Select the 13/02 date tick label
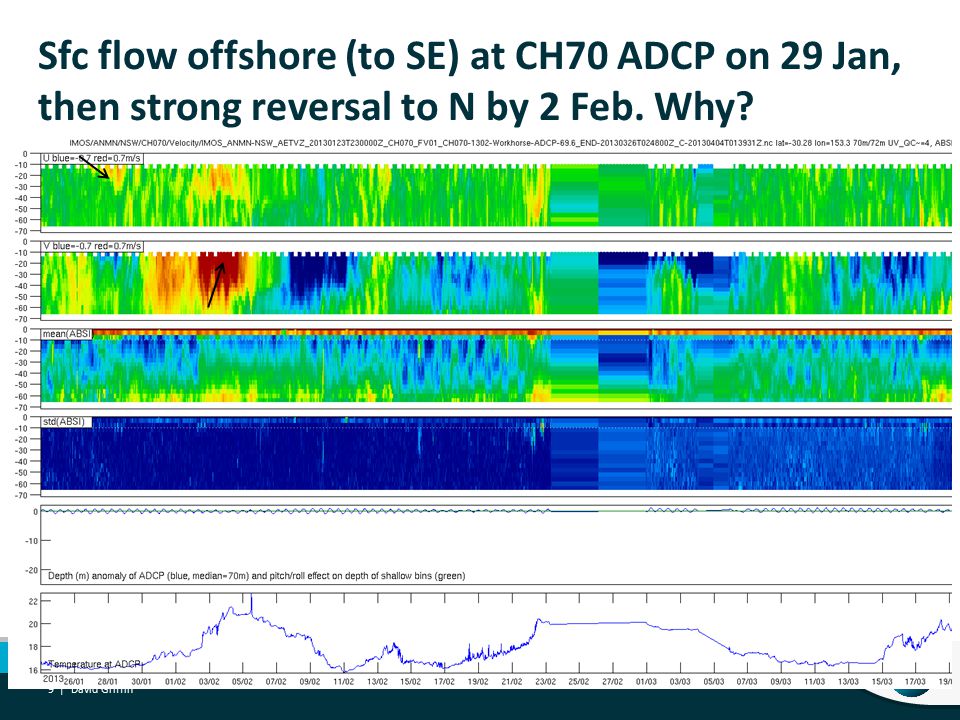Screen dimensions: 960x720 pyautogui.click(x=377, y=681)
